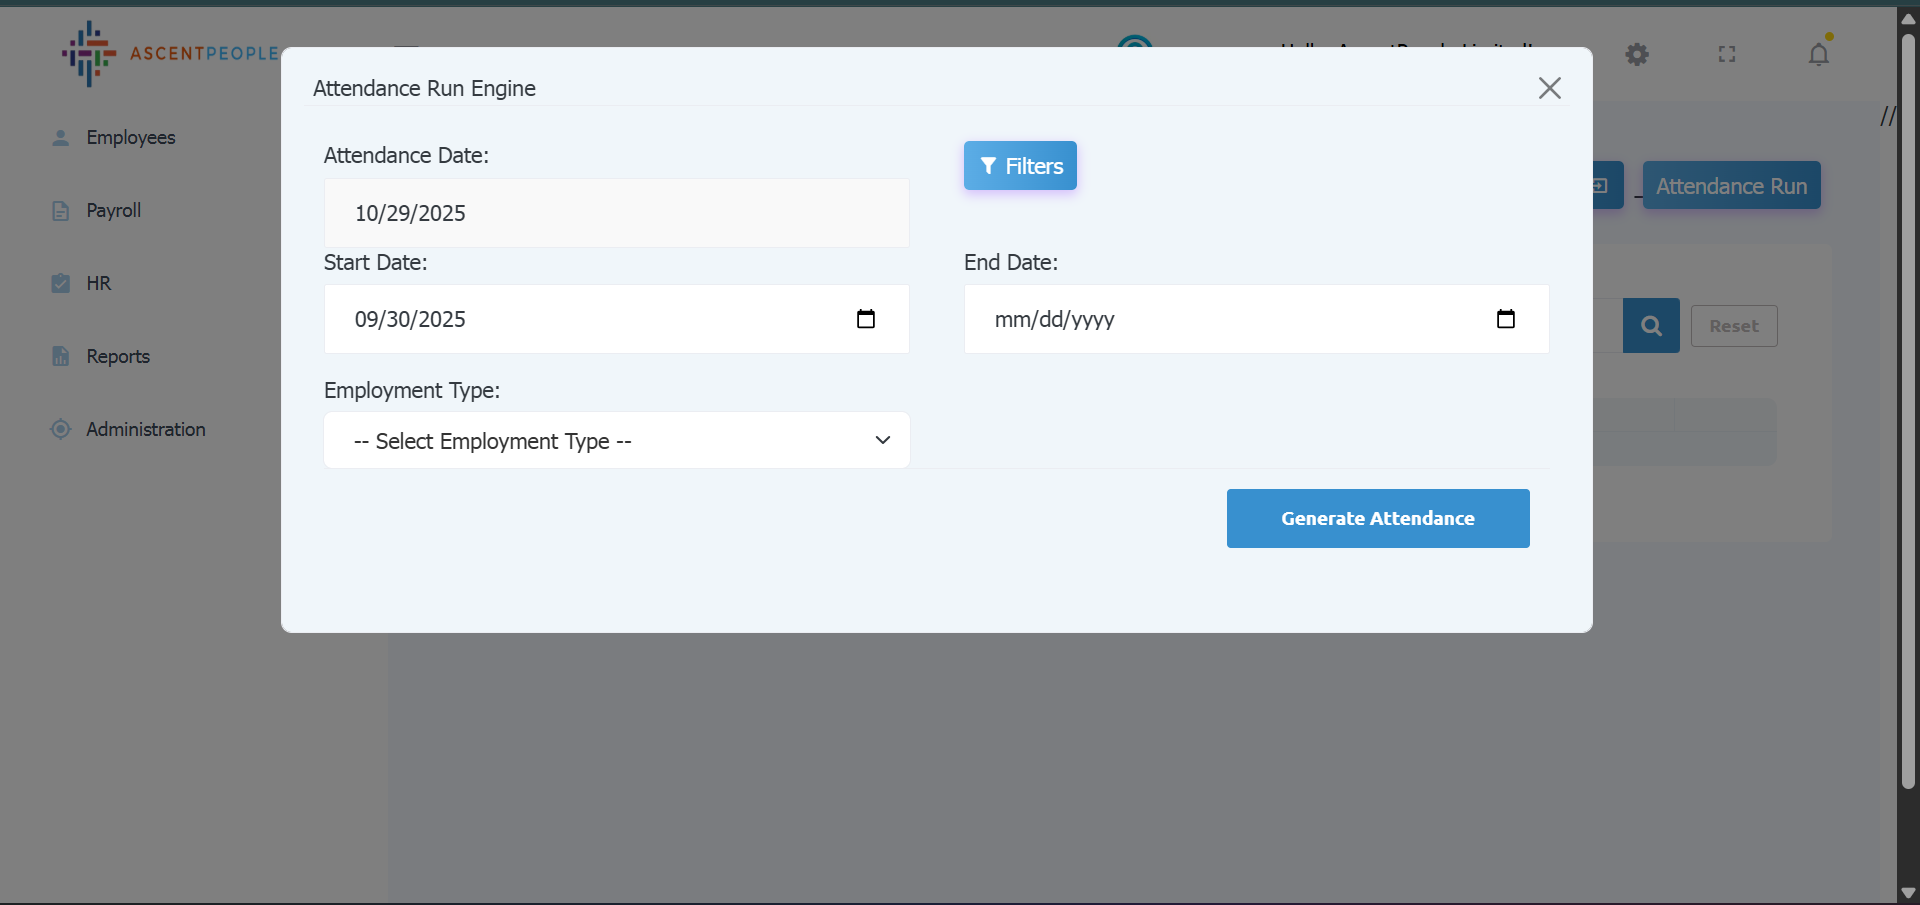The height and width of the screenshot is (905, 1920).
Task: Expand the Select Employment Type dropdown
Action: (616, 441)
